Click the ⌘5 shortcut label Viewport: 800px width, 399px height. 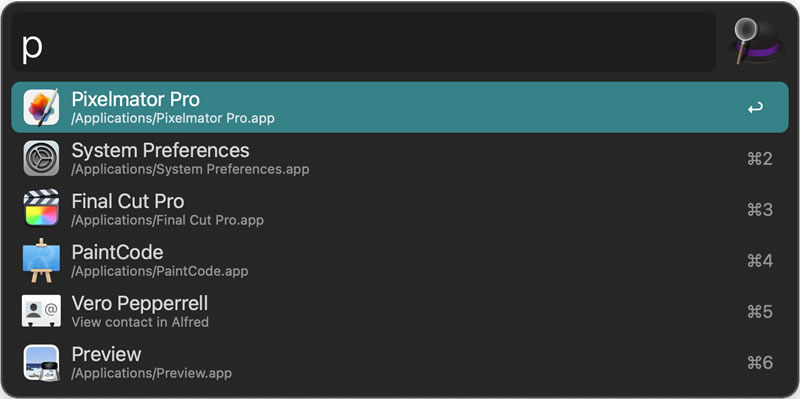pyautogui.click(x=760, y=312)
